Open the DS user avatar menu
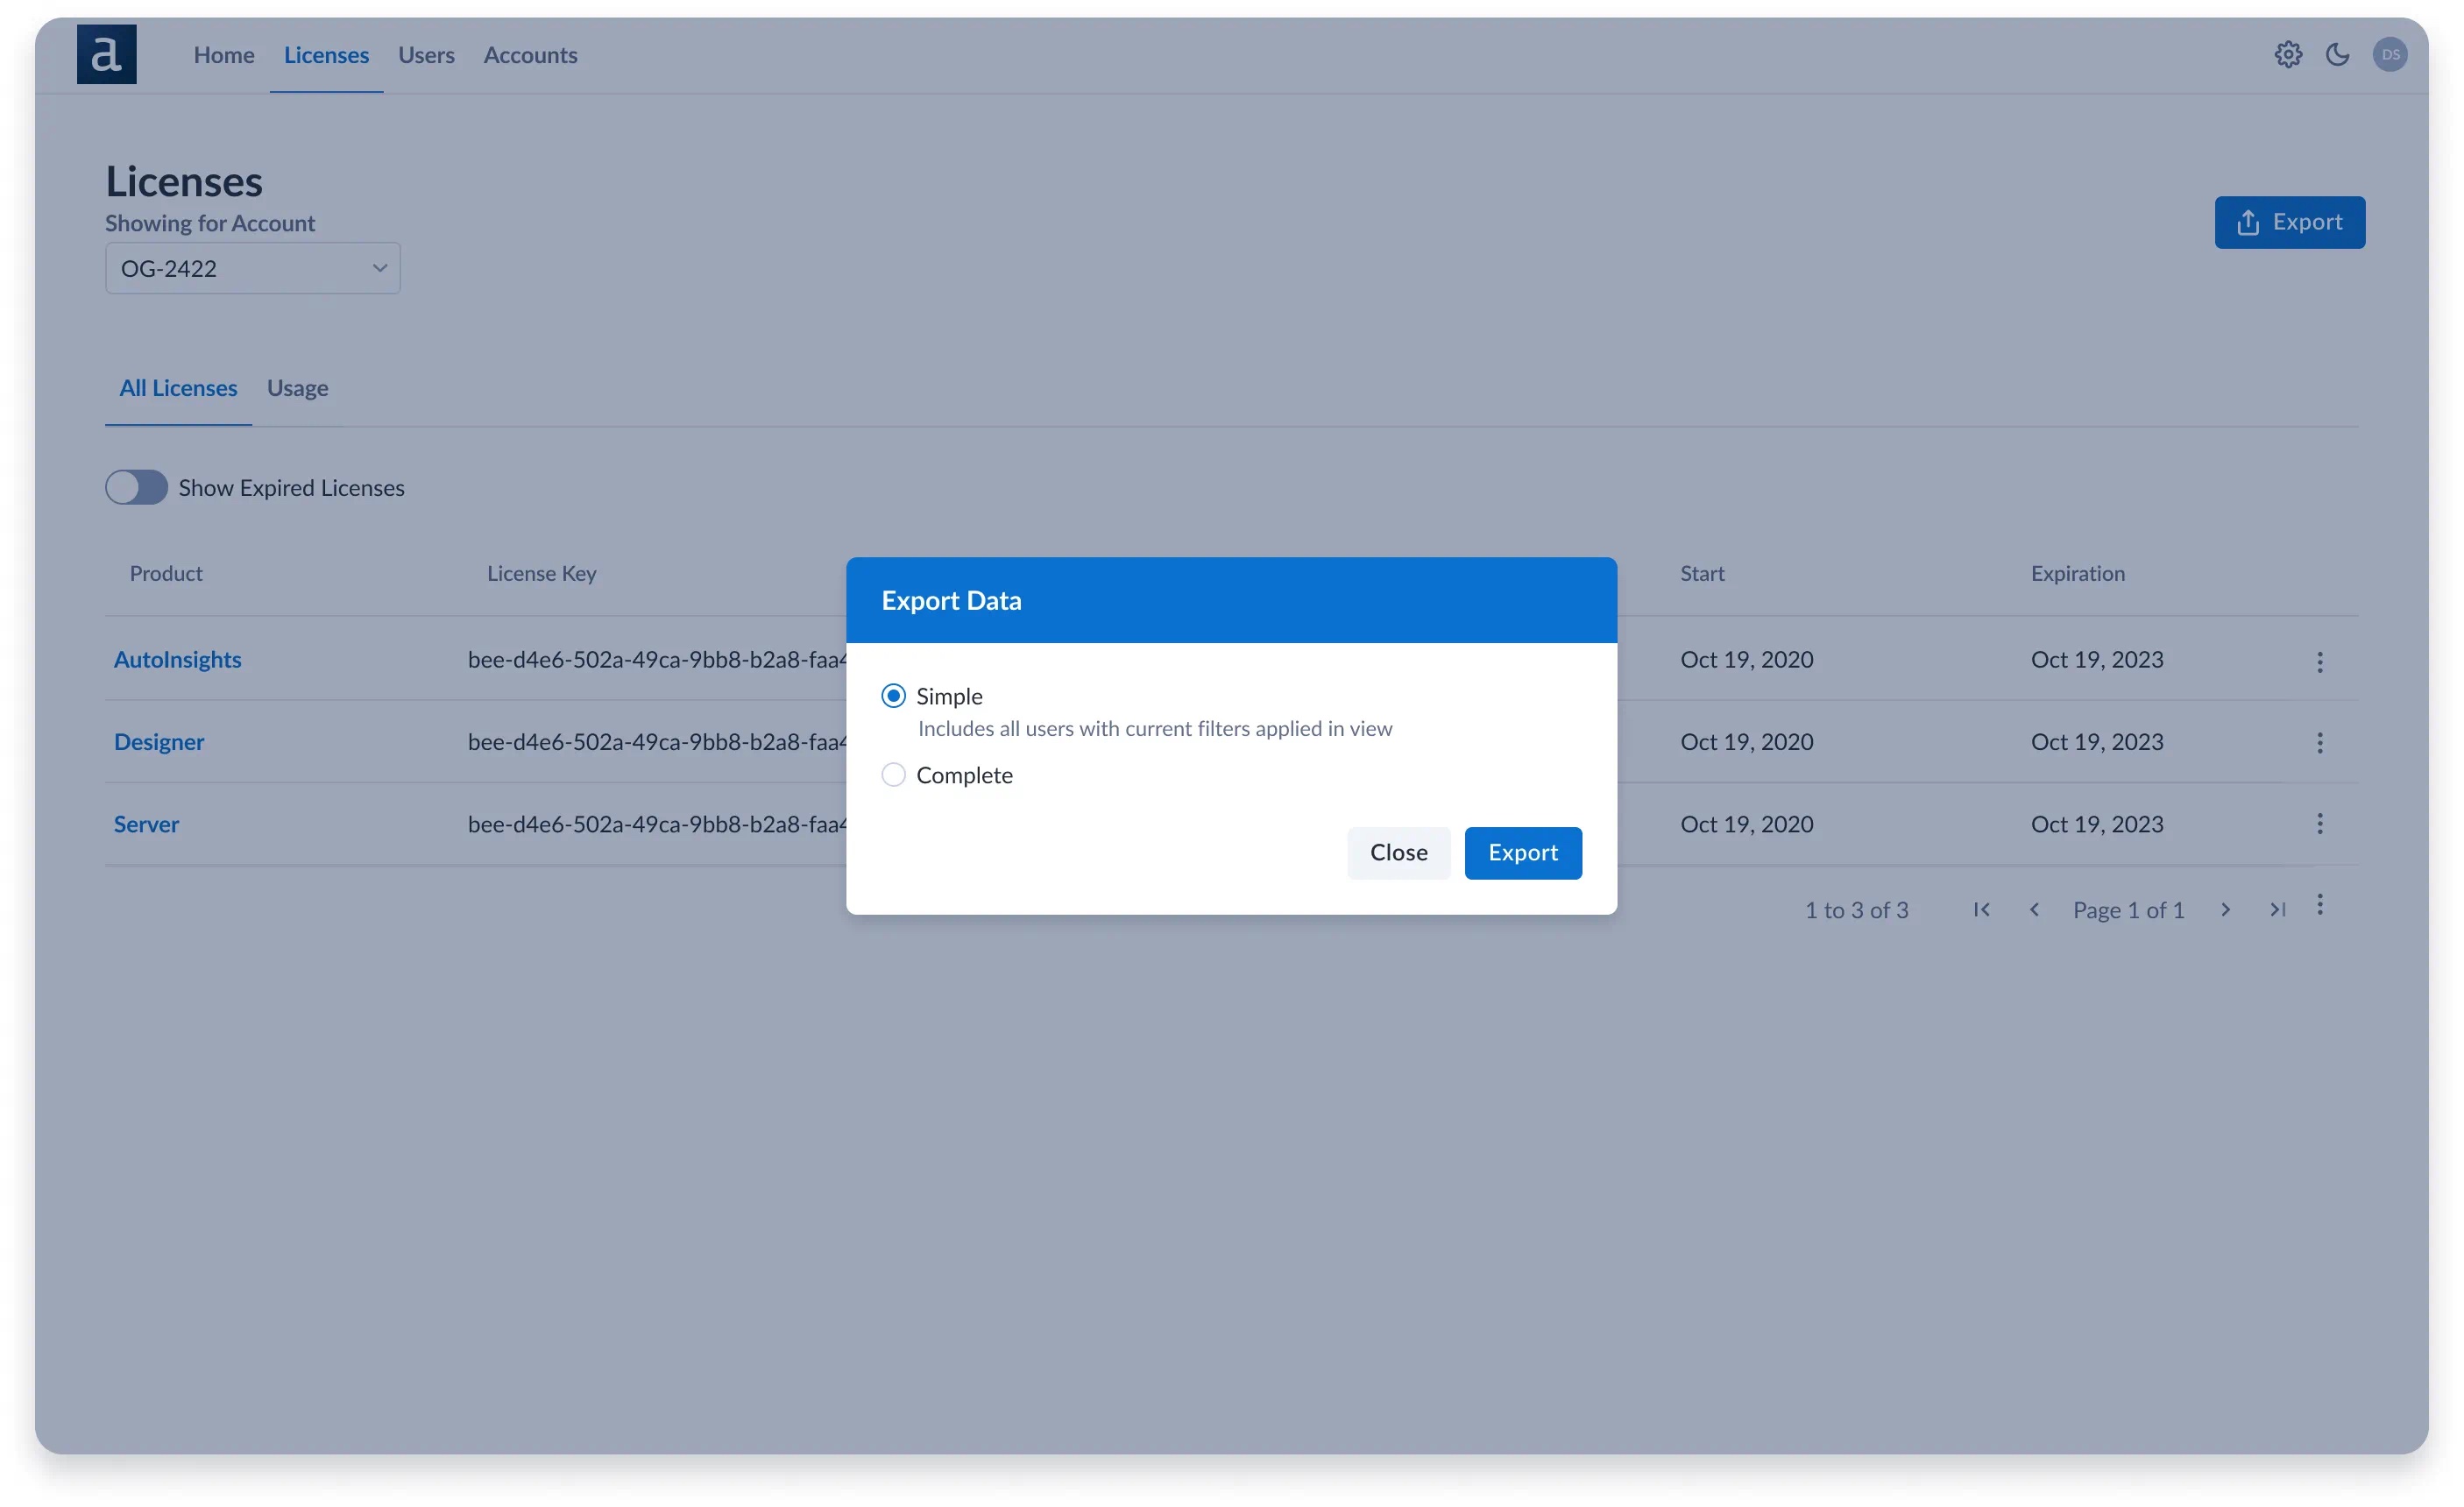The width and height of the screenshot is (2464, 1507). [2392, 54]
